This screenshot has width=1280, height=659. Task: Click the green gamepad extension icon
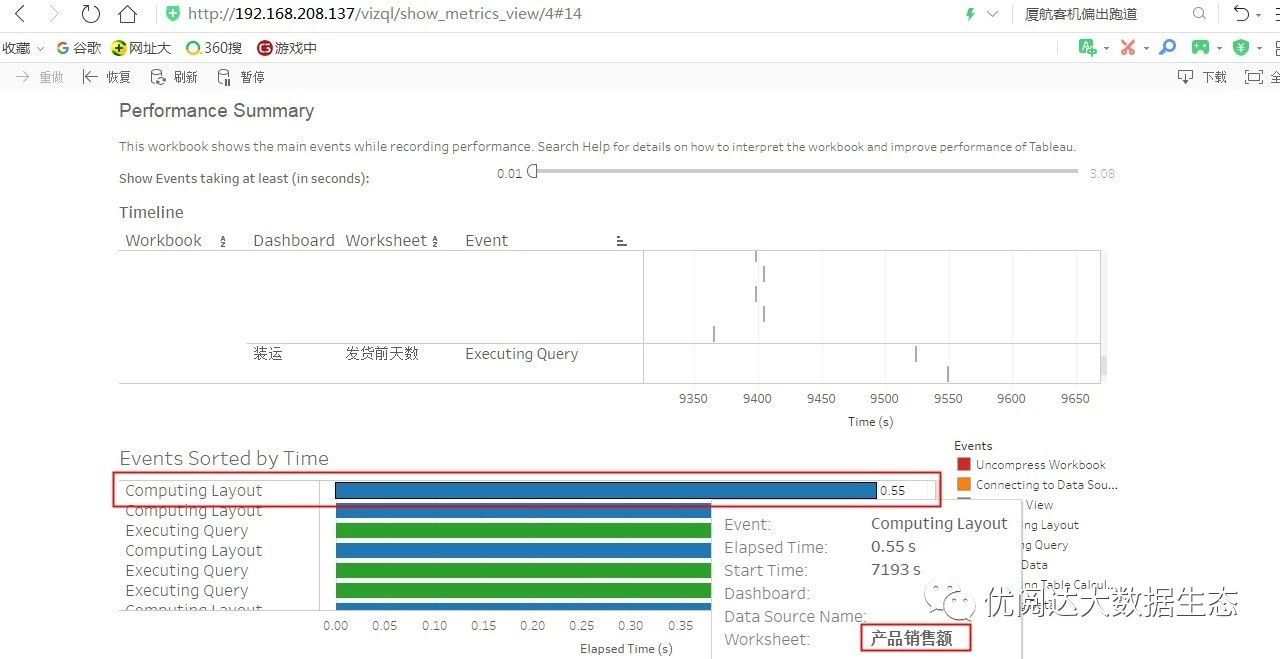click(1203, 47)
